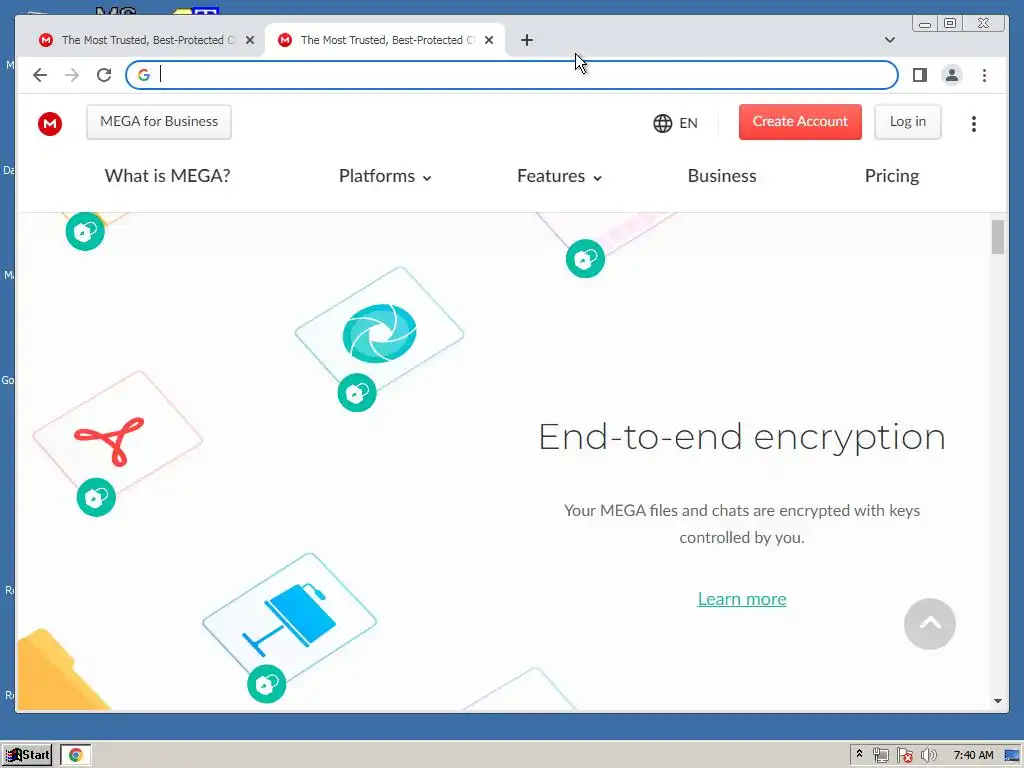Open What is MEGA? page

coord(167,176)
